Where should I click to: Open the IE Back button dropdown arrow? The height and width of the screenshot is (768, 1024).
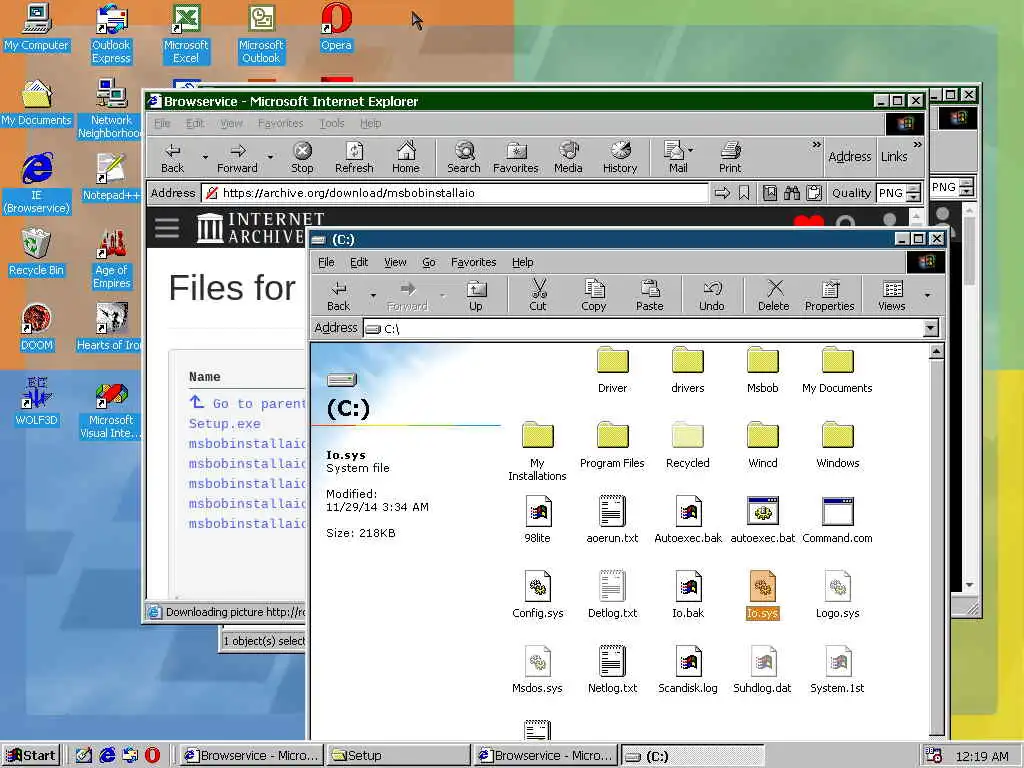point(205,157)
